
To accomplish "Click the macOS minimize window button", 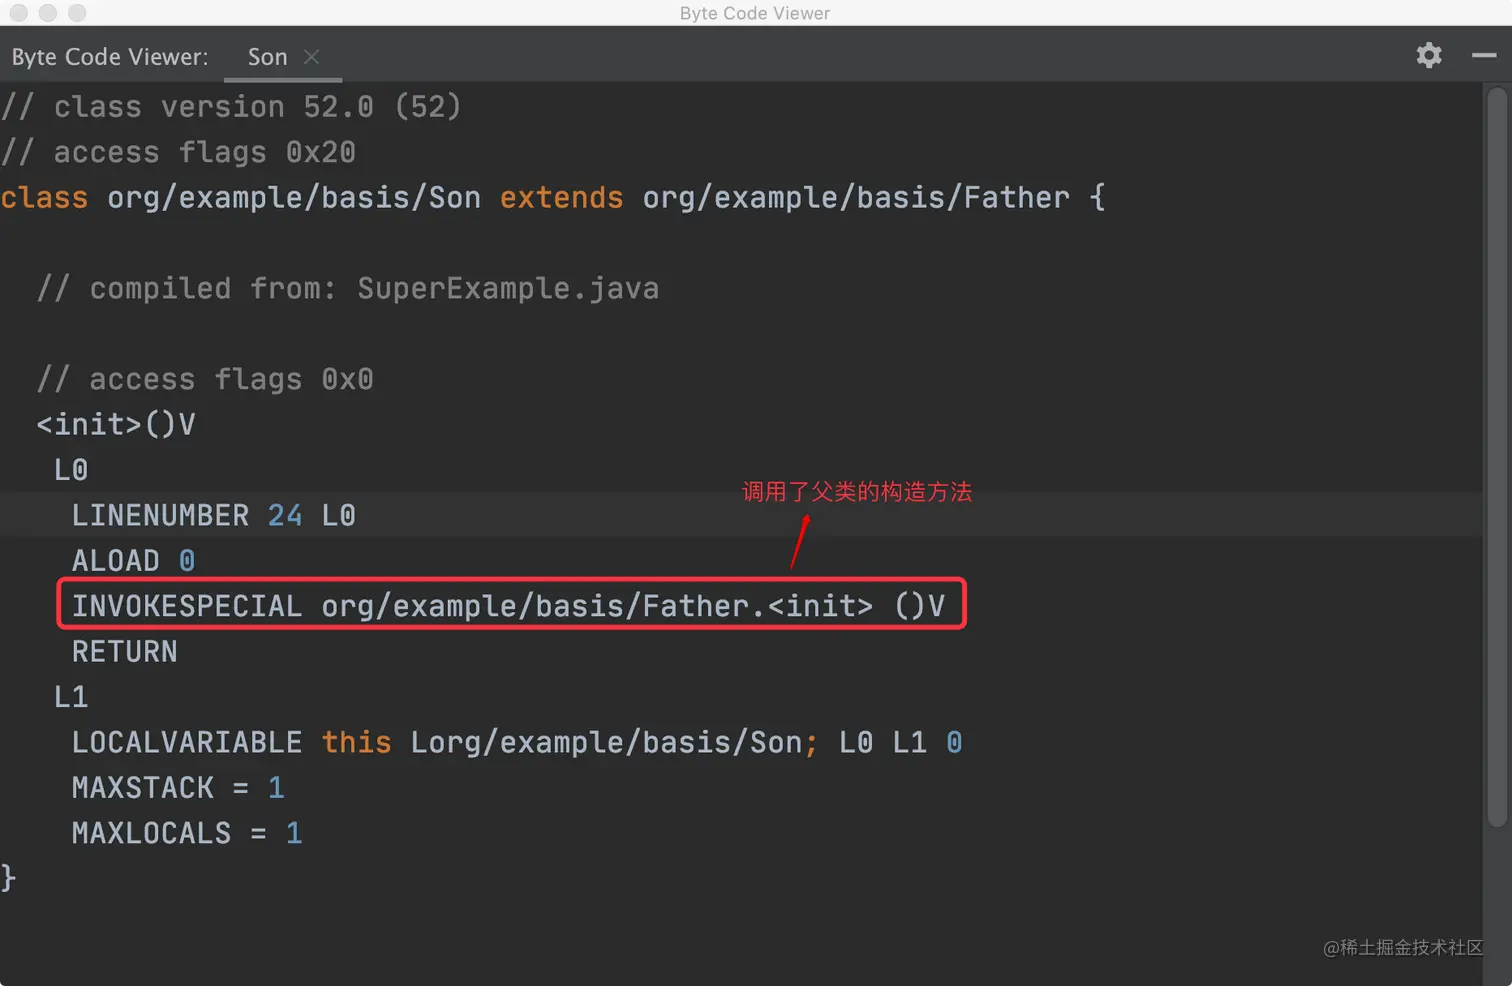I will (x=48, y=13).
